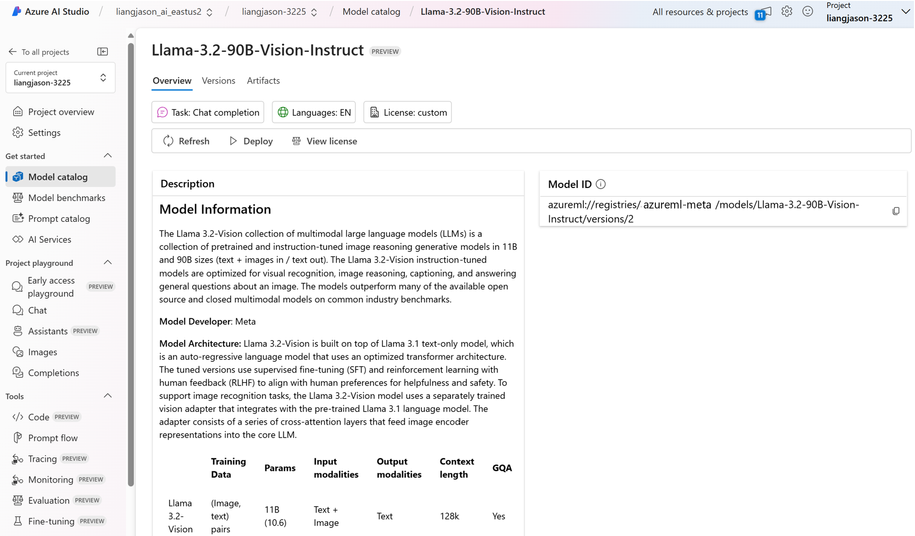Screen dimensions: 915x536
Task: Click Model Developer: Meta text
Action: [208, 321]
